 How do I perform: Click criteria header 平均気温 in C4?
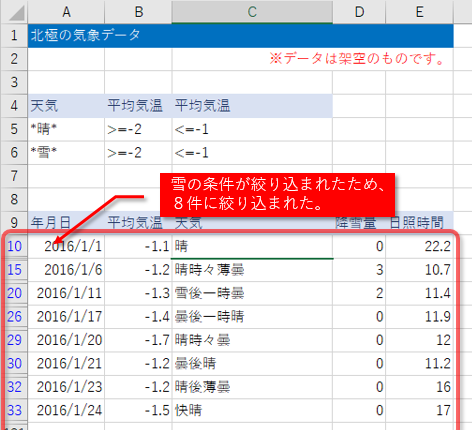click(x=252, y=106)
